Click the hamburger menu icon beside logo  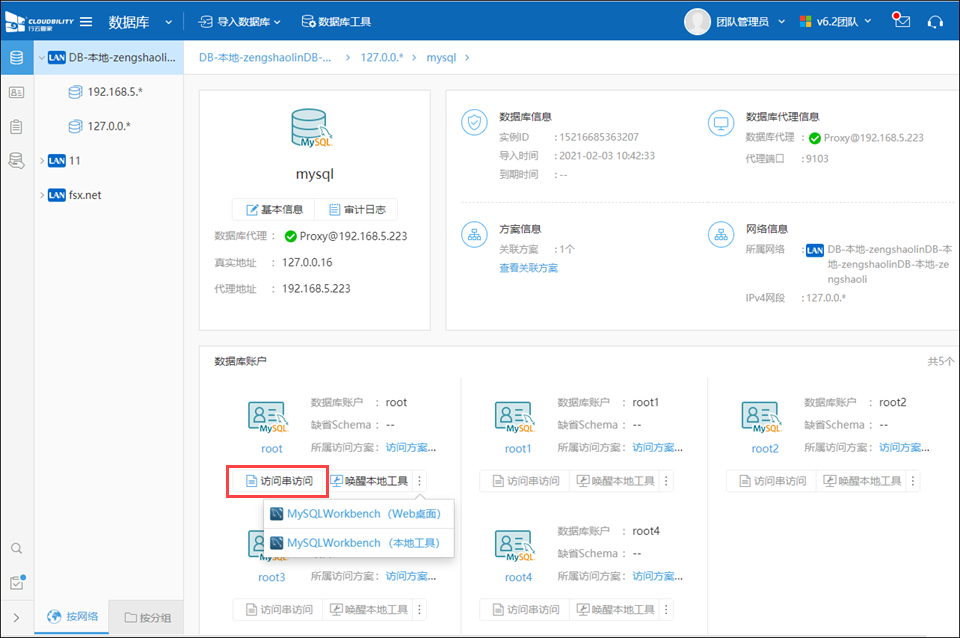point(86,21)
